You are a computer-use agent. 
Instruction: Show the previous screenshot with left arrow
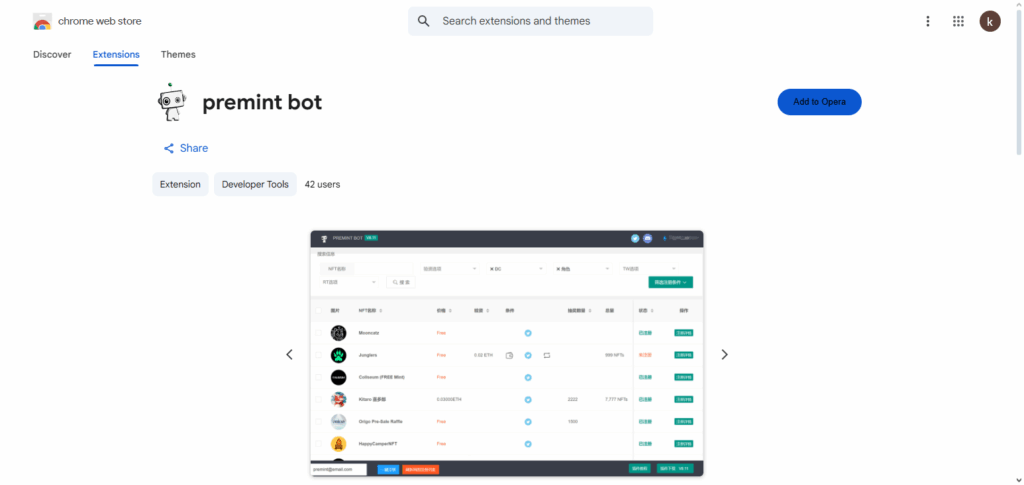[x=289, y=354]
